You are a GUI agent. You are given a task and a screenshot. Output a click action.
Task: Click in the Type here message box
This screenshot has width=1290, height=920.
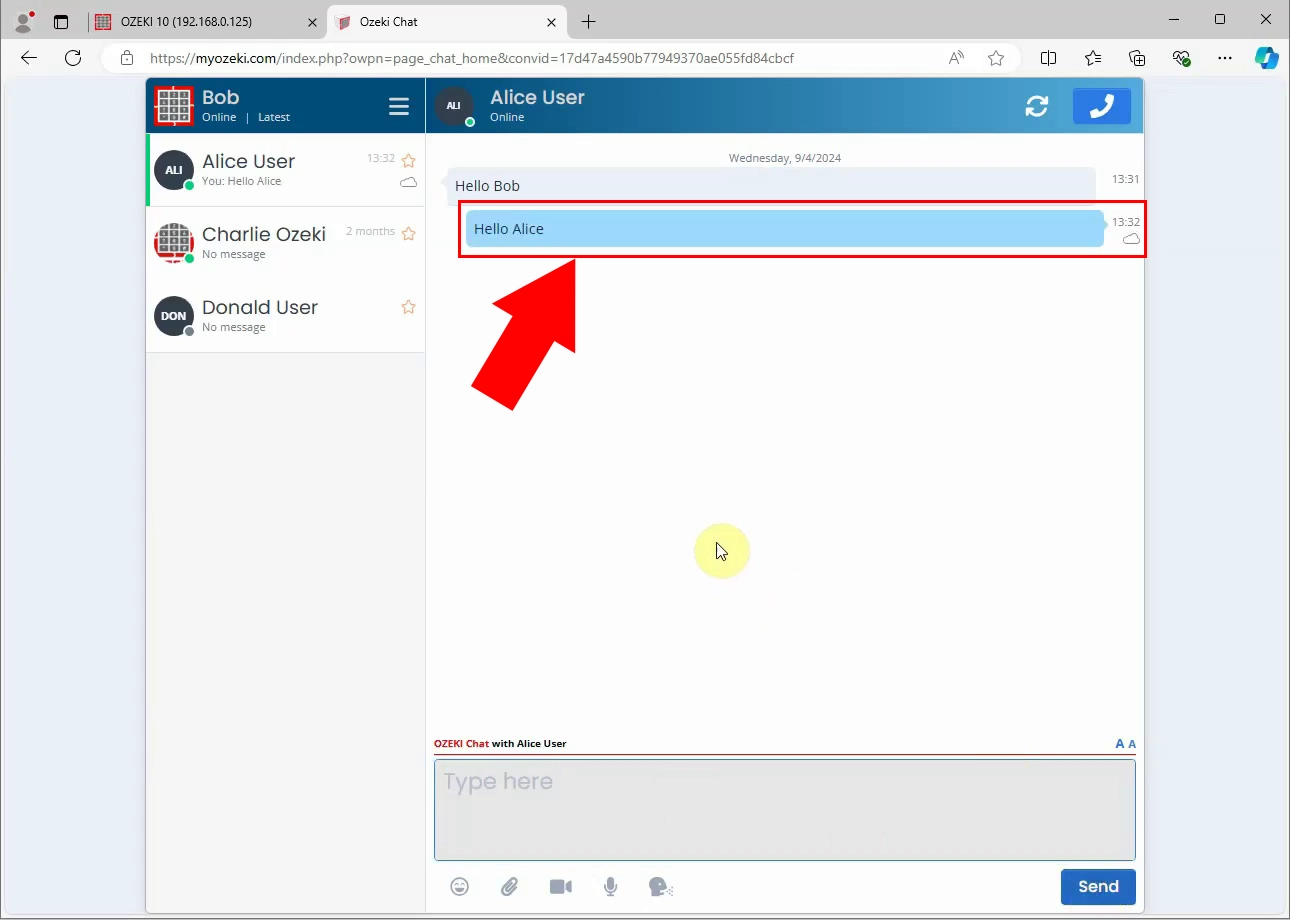point(785,810)
